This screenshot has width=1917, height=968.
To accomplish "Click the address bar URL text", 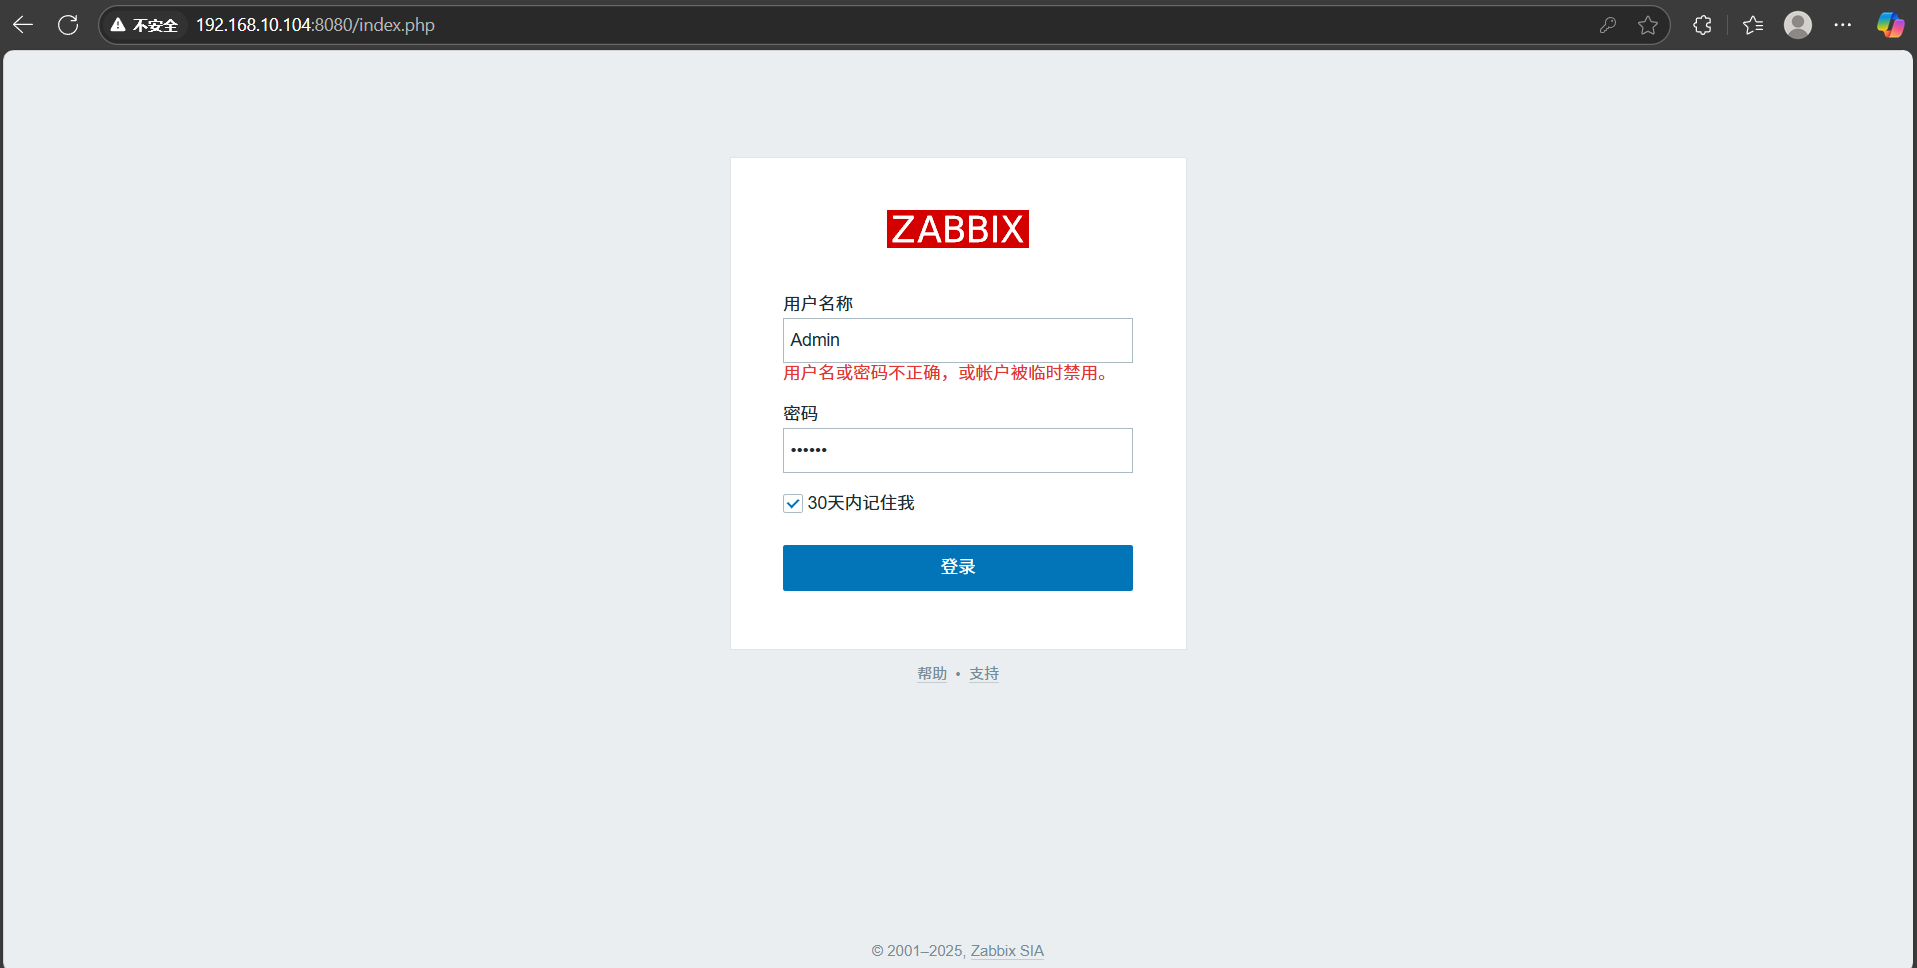I will pyautogui.click(x=315, y=25).
